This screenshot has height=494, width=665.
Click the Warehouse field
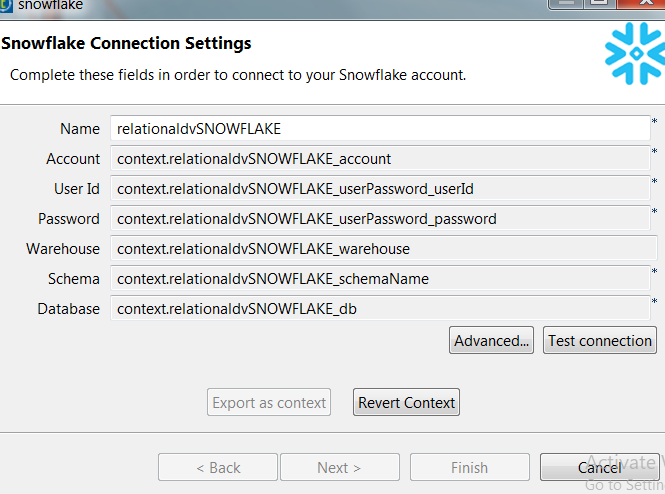click(x=384, y=248)
